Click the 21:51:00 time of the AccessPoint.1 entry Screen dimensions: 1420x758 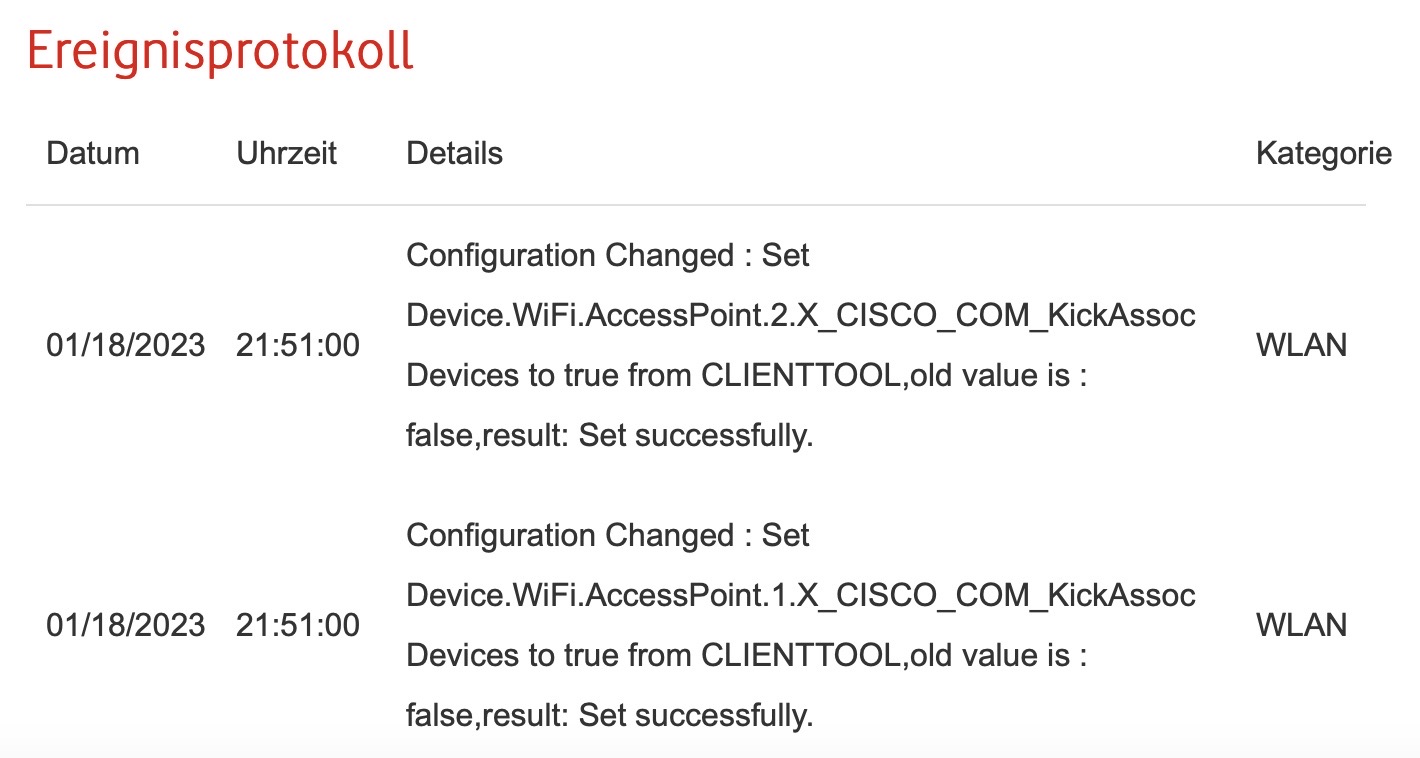pos(298,626)
